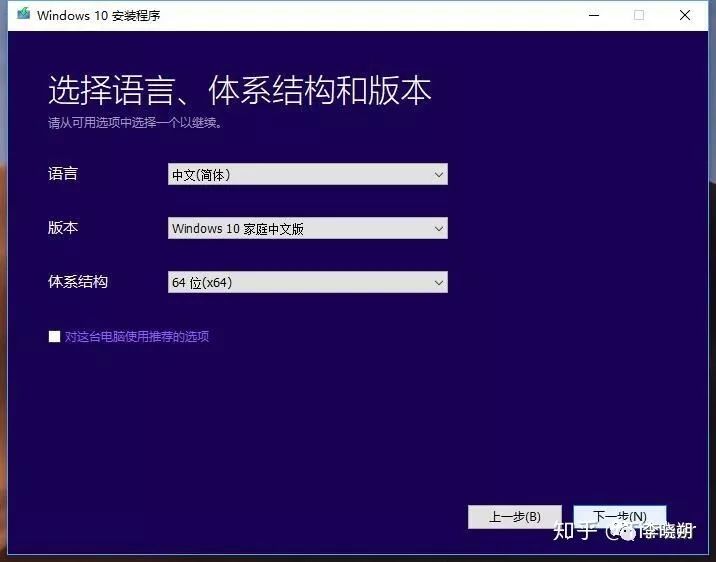
Task: Go back with 上一步(B) button
Action: pyautogui.click(x=515, y=517)
